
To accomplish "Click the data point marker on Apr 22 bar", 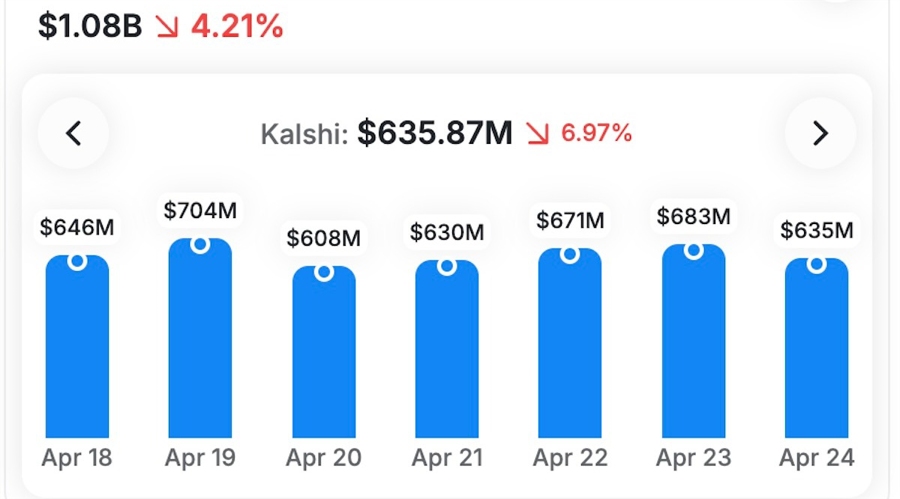I will (x=570, y=254).
